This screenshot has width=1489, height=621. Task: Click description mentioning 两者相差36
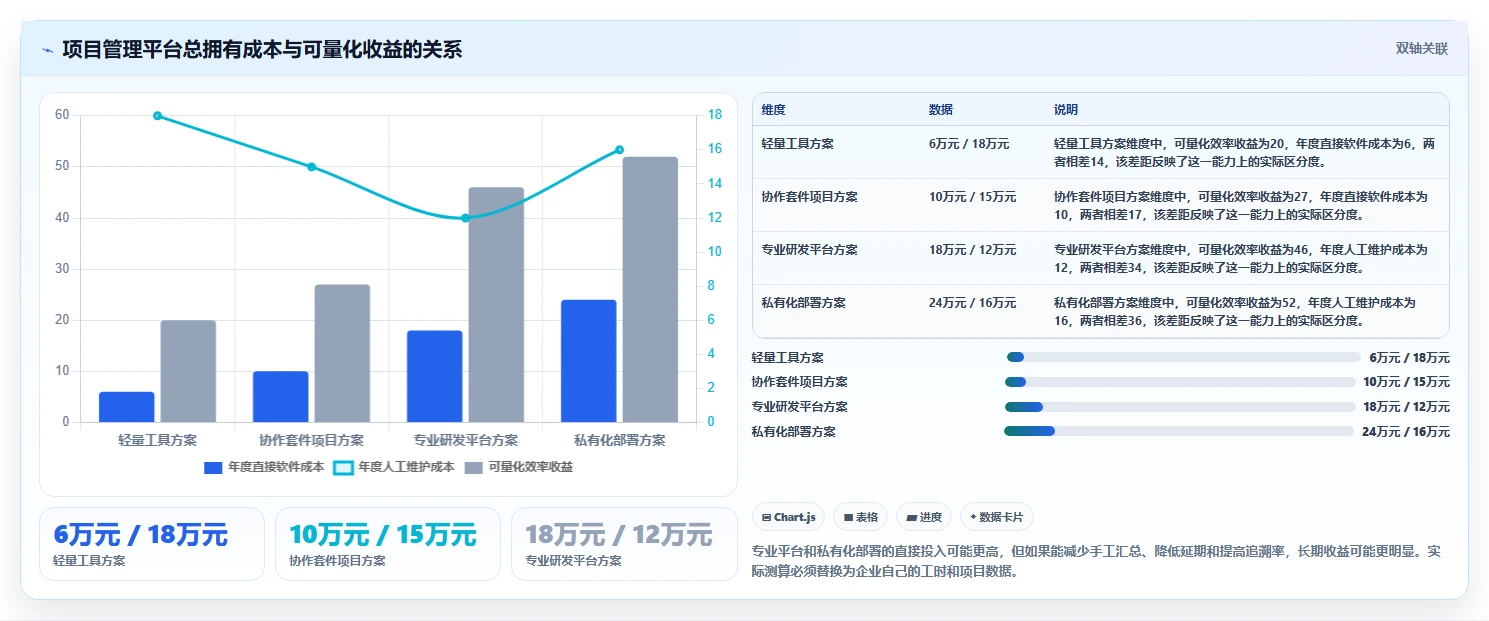tap(1235, 312)
